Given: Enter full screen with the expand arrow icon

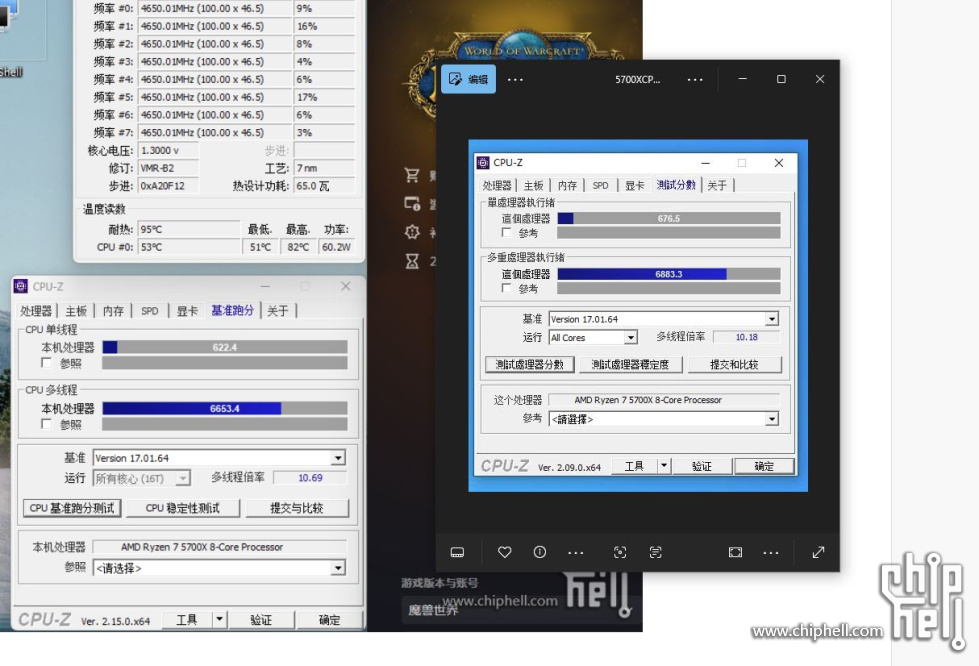Looking at the screenshot, I should pos(819,552).
